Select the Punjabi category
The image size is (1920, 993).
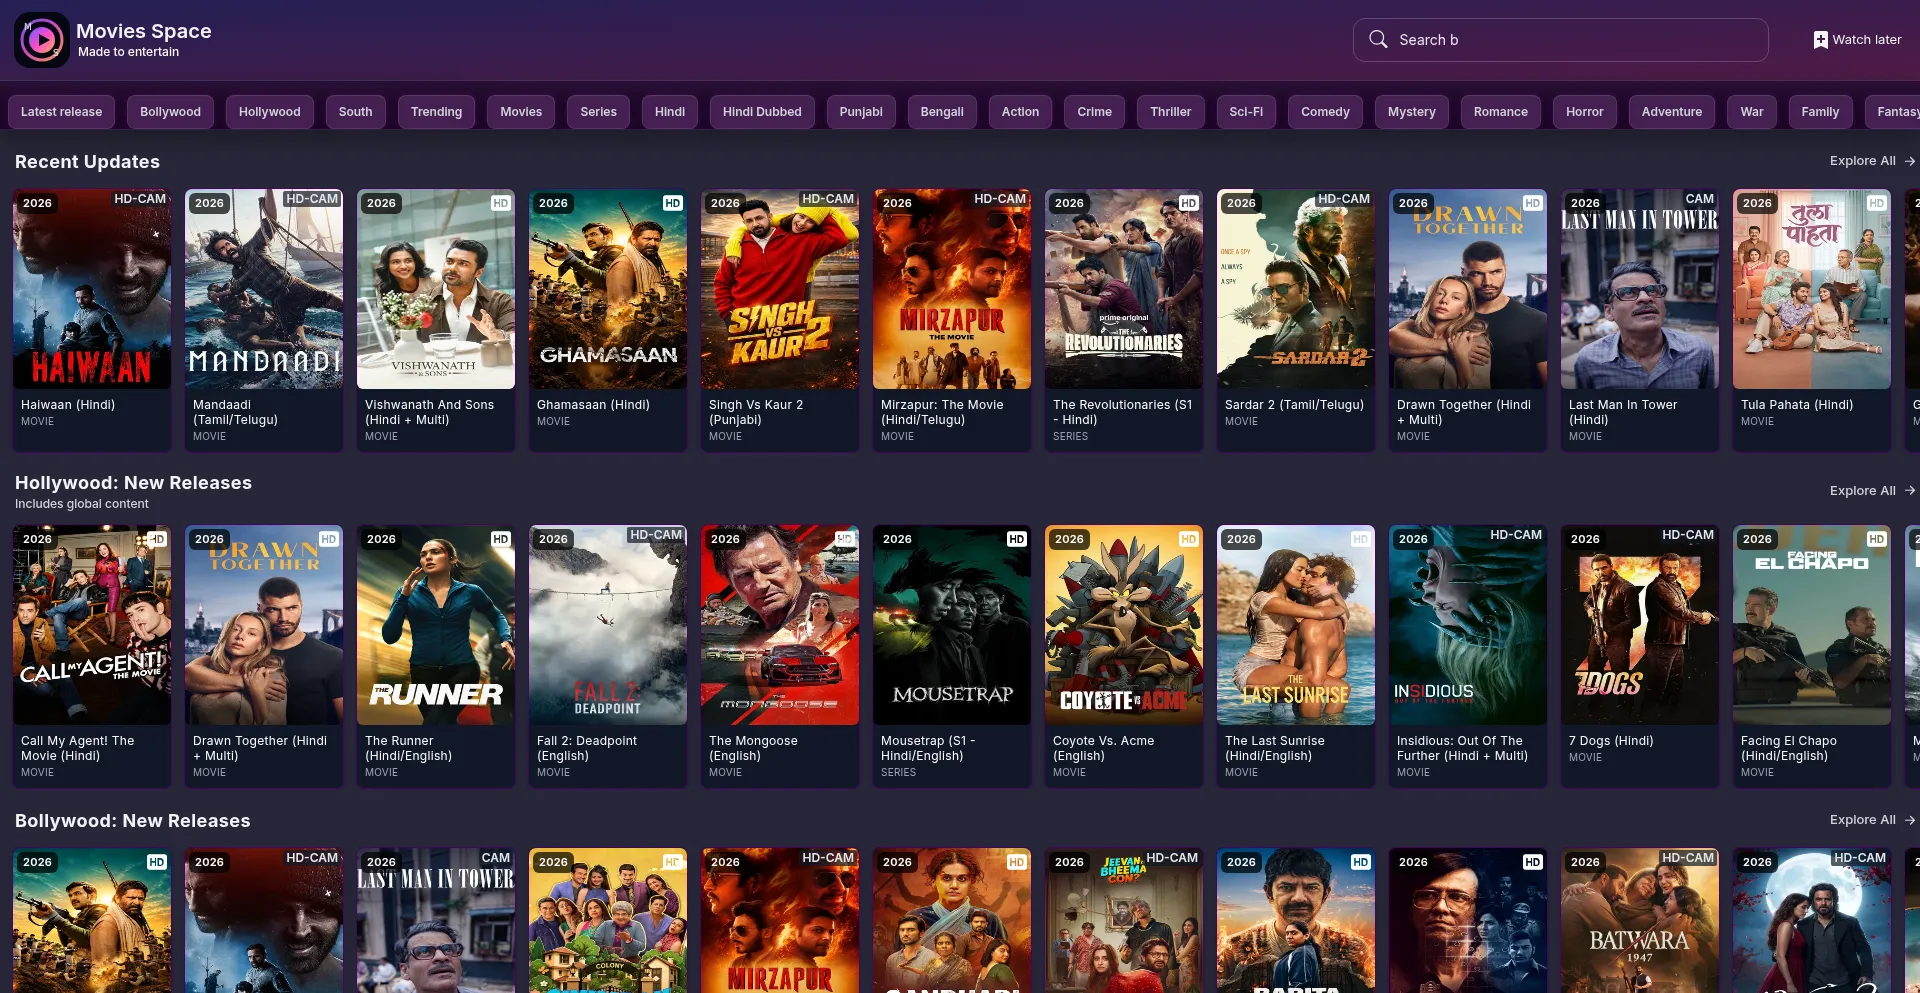pos(861,112)
